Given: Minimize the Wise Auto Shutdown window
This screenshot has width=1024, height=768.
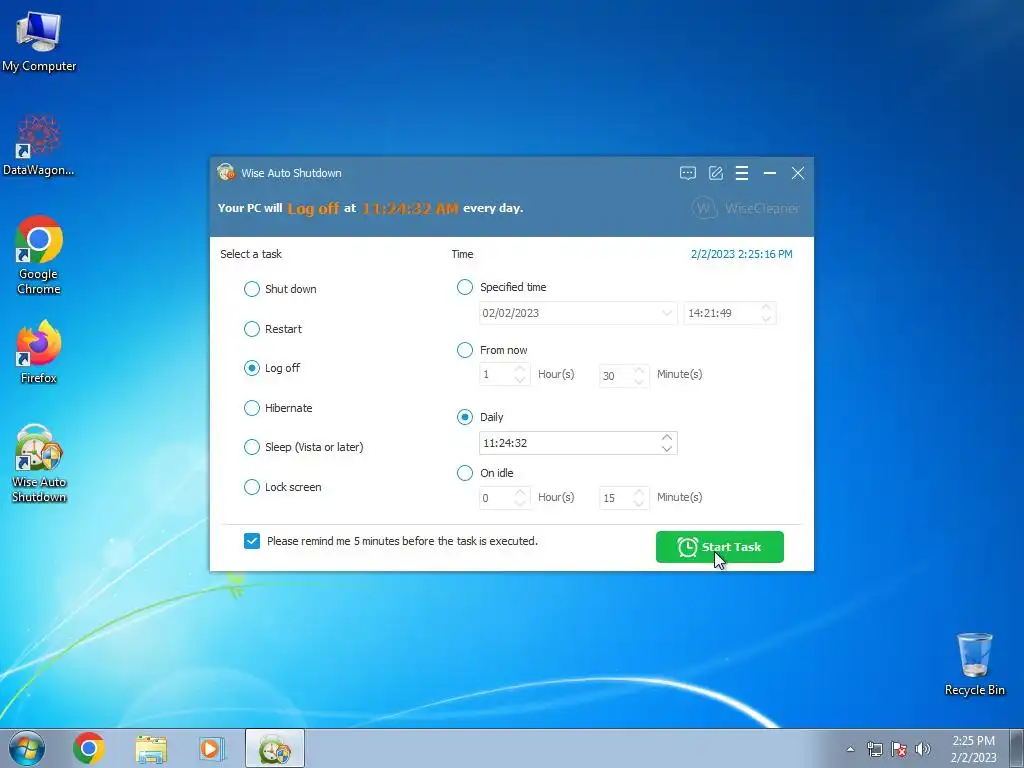Looking at the screenshot, I should pos(770,173).
